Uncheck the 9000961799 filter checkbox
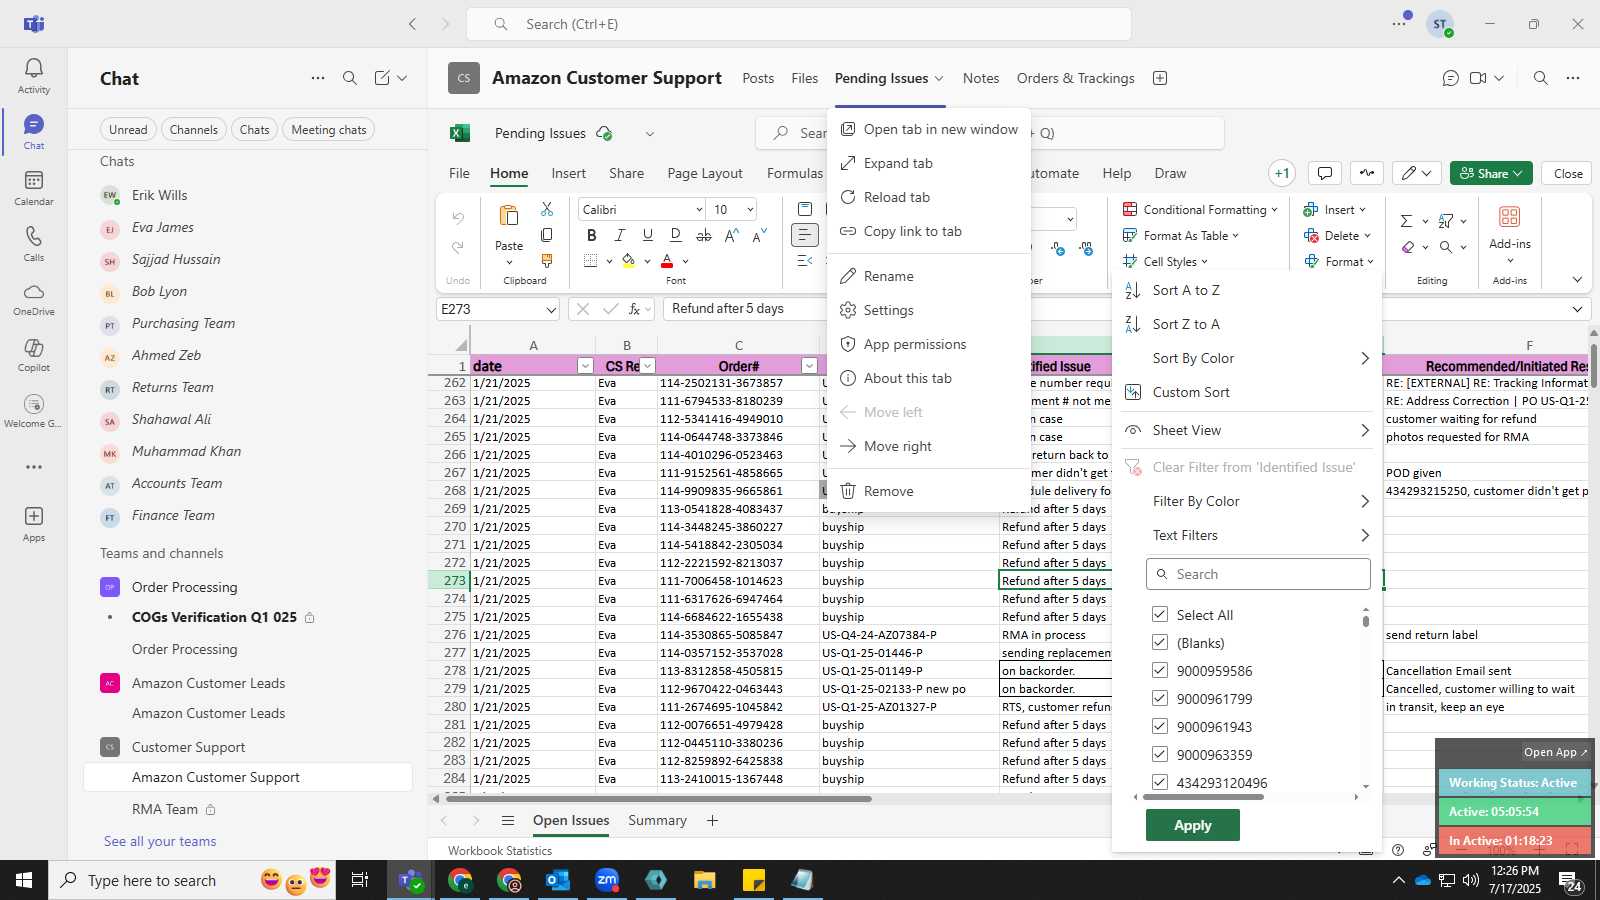The width and height of the screenshot is (1600, 900). (x=1160, y=698)
